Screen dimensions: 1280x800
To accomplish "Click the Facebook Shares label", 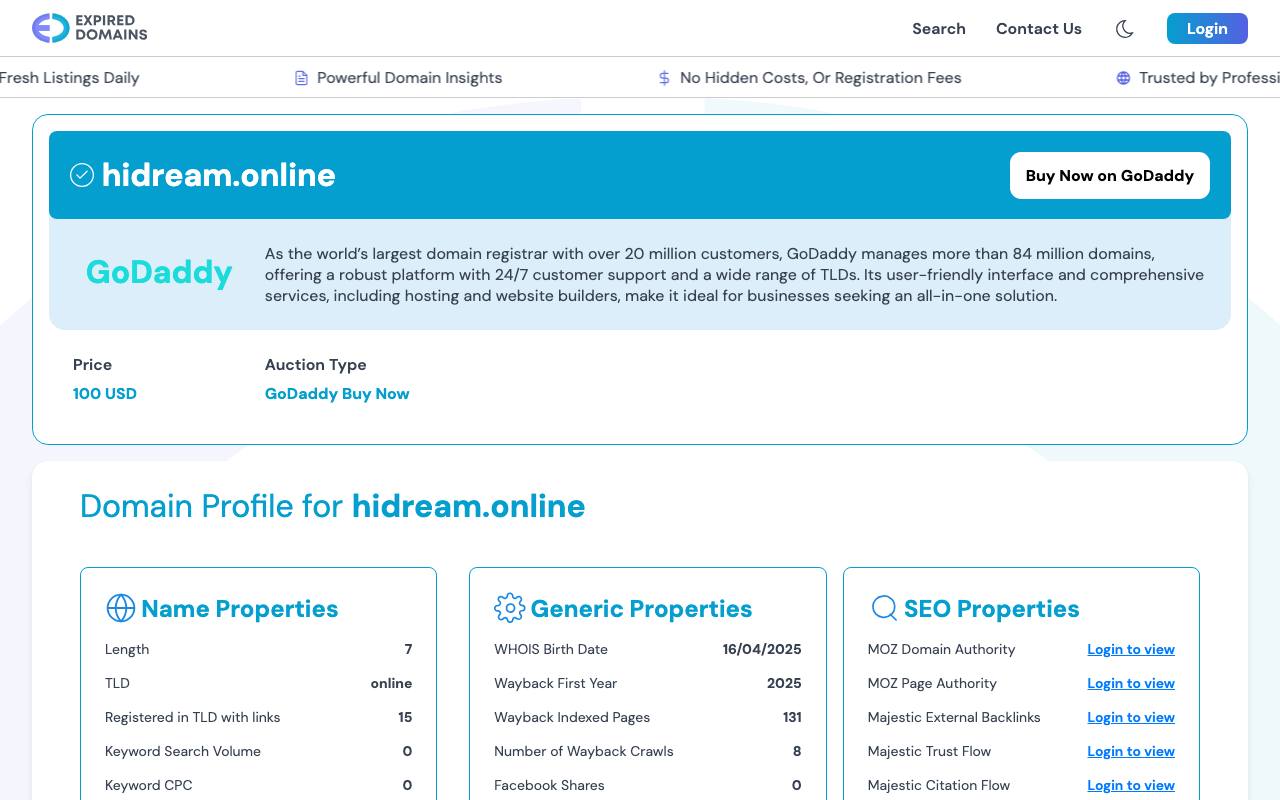I will click(x=549, y=785).
